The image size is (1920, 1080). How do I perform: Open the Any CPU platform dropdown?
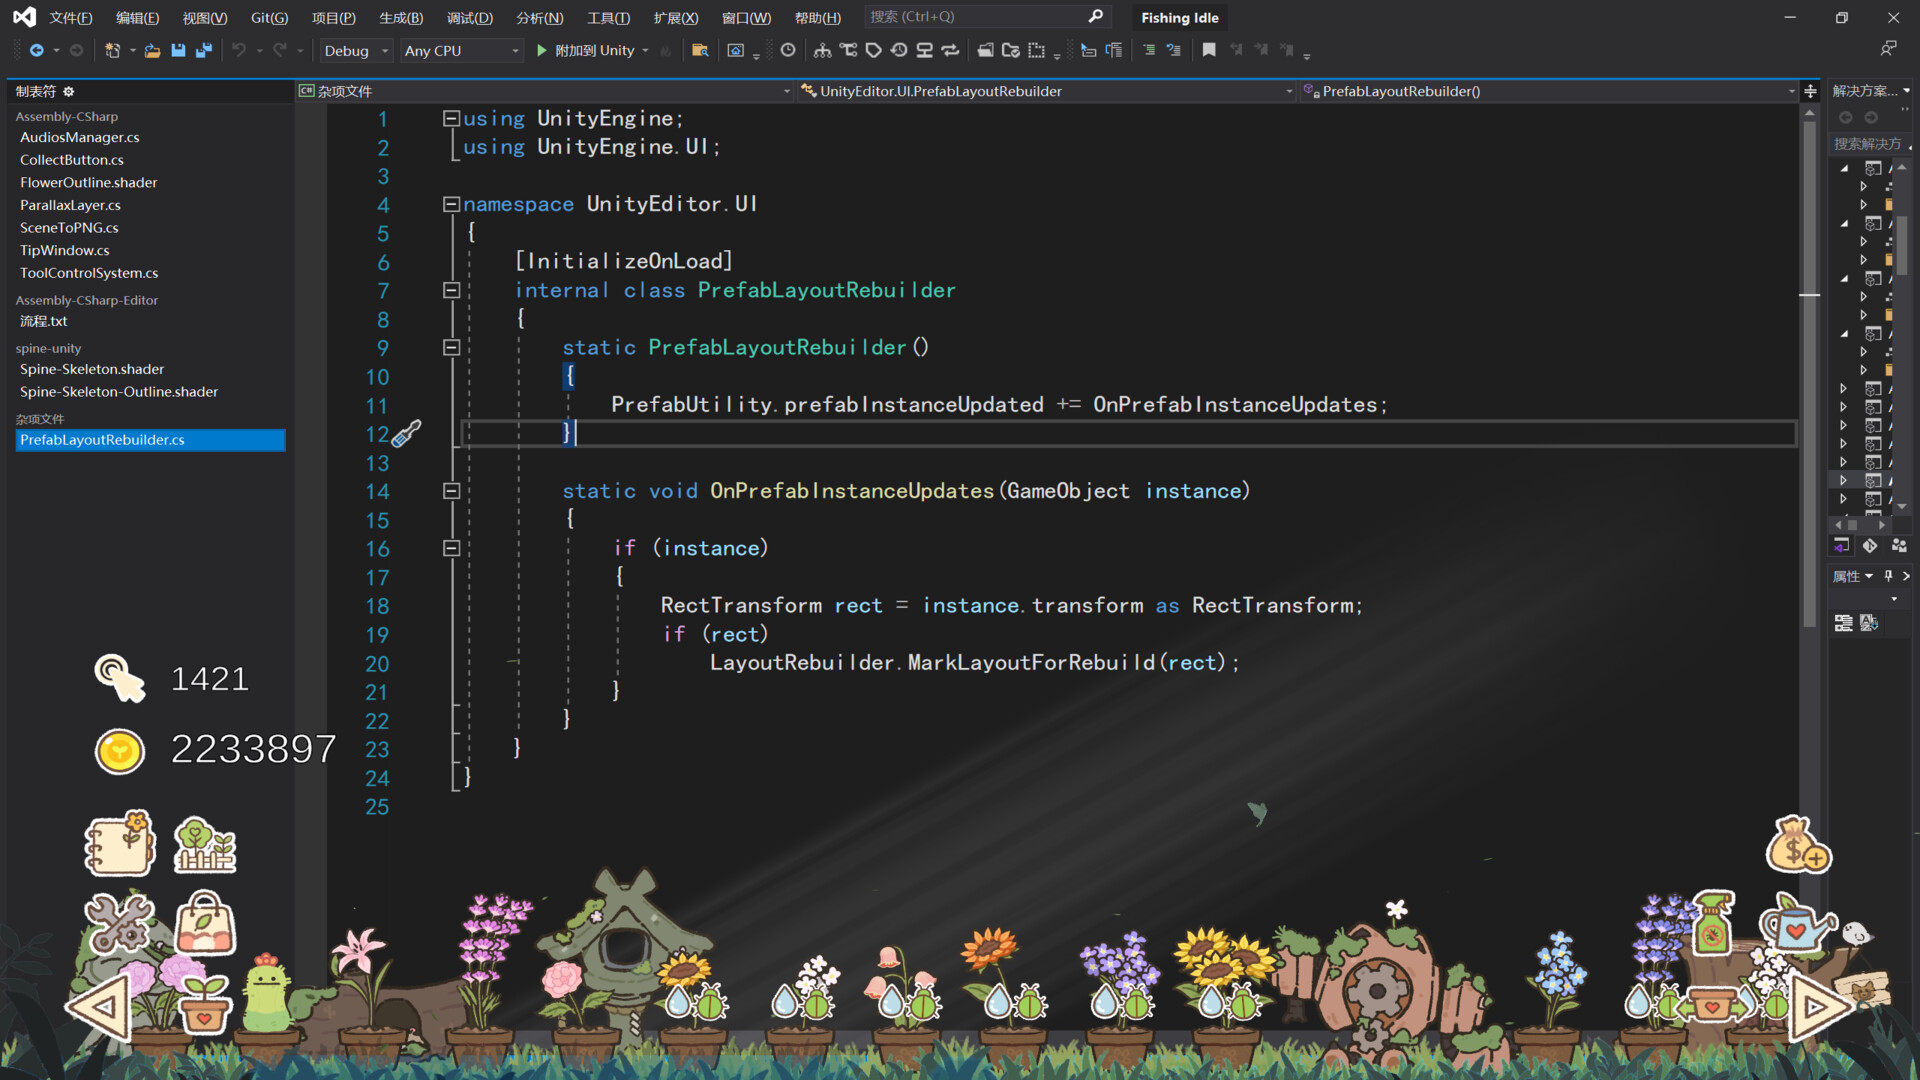(461, 50)
